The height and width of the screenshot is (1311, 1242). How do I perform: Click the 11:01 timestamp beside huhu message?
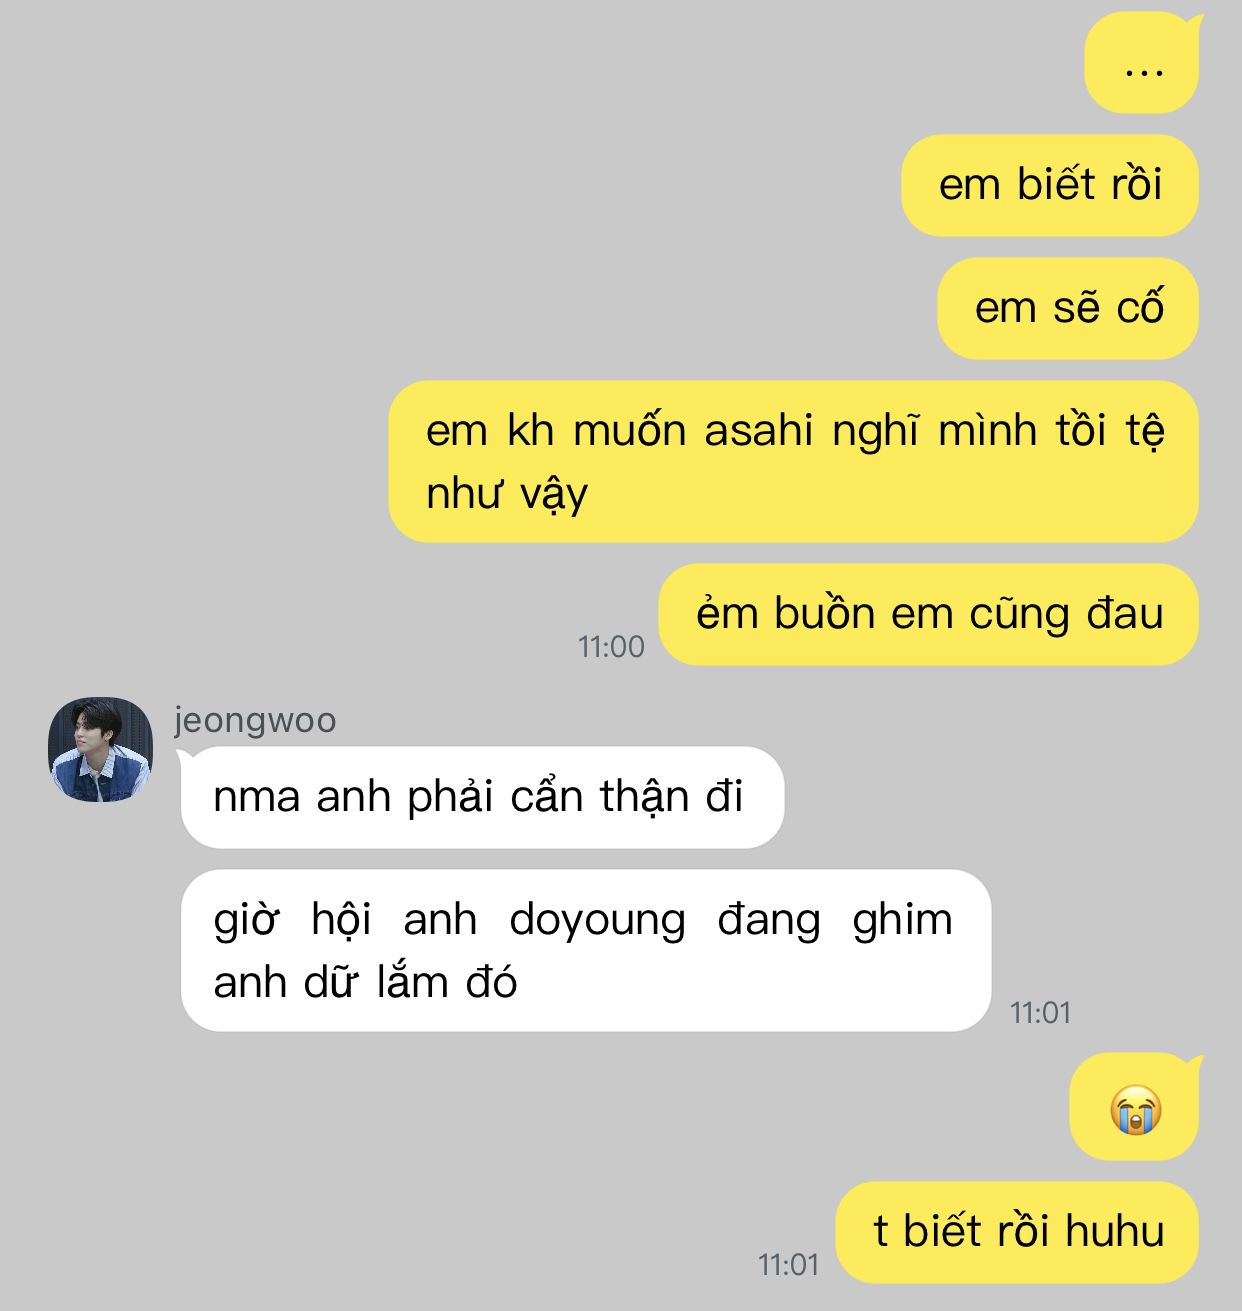[788, 1264]
